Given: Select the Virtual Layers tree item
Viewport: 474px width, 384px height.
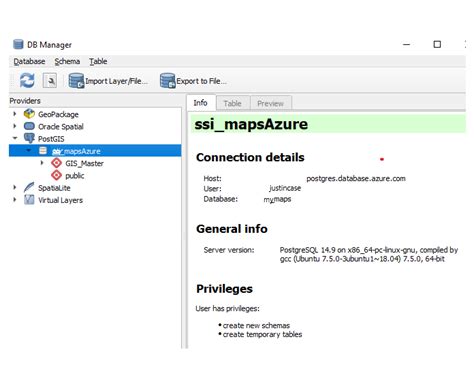Looking at the screenshot, I should click(60, 200).
